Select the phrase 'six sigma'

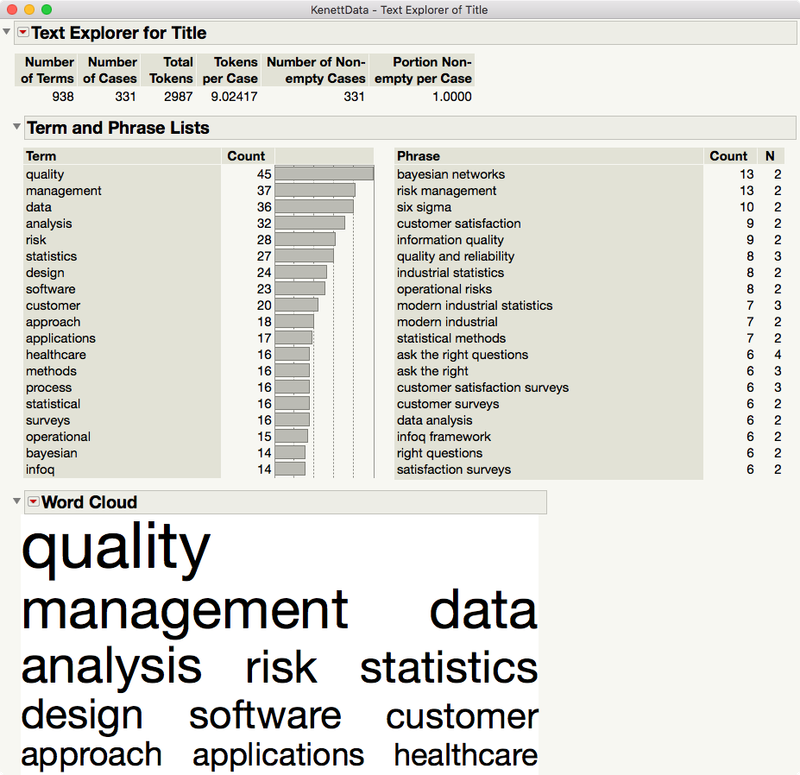(x=424, y=207)
